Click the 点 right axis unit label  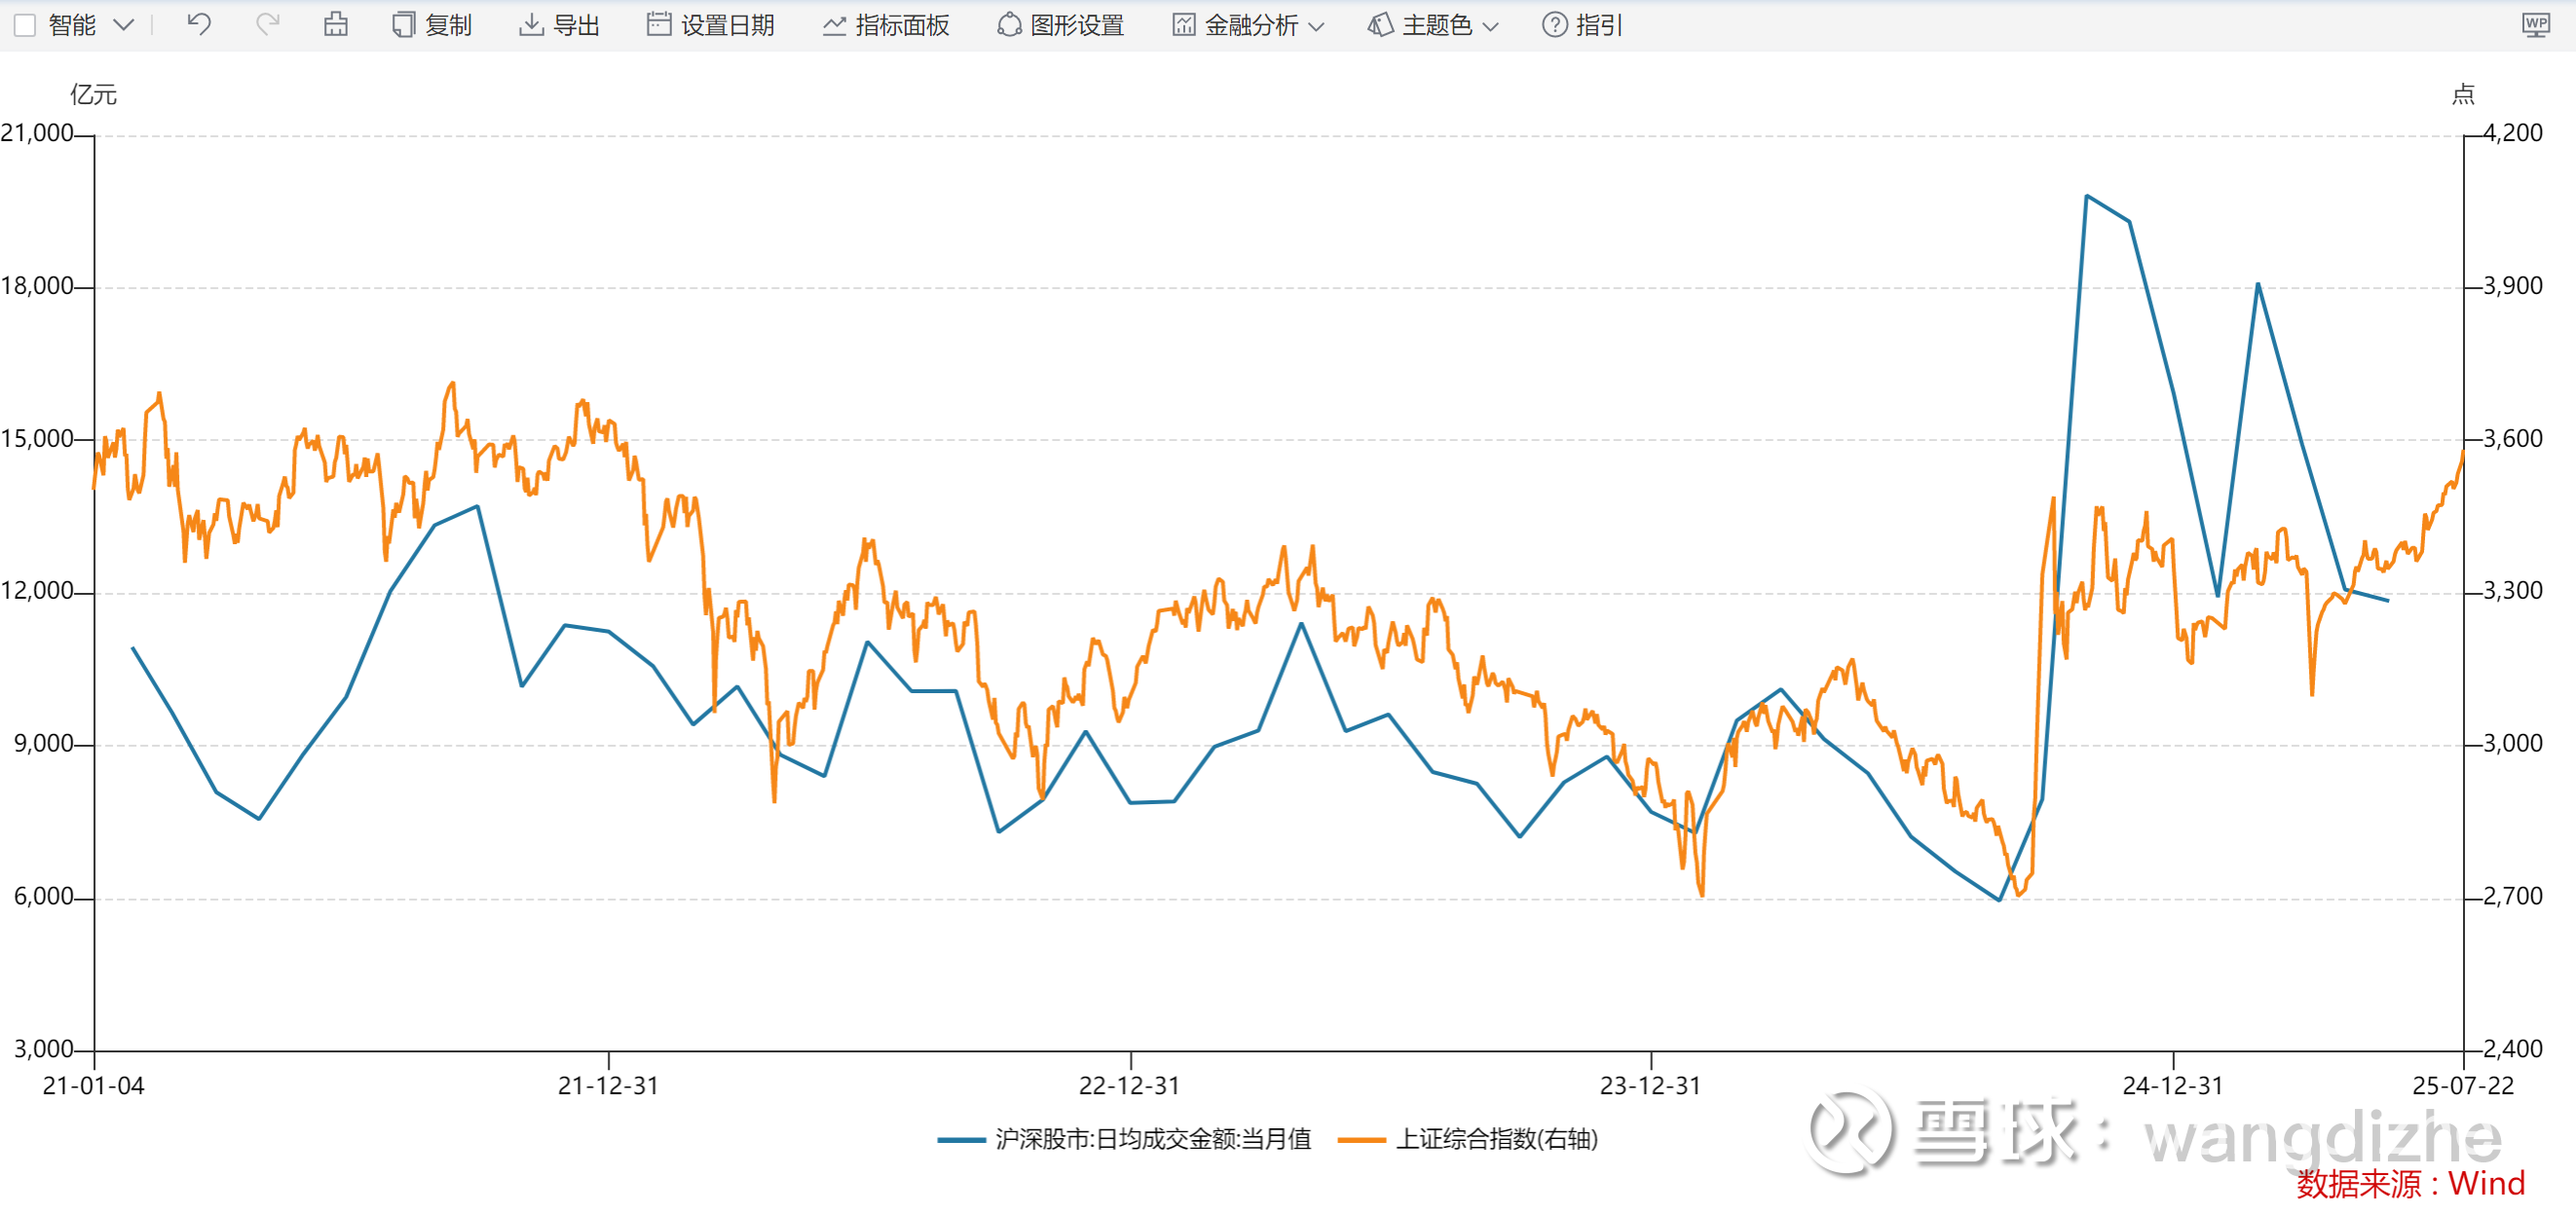[x=2463, y=95]
